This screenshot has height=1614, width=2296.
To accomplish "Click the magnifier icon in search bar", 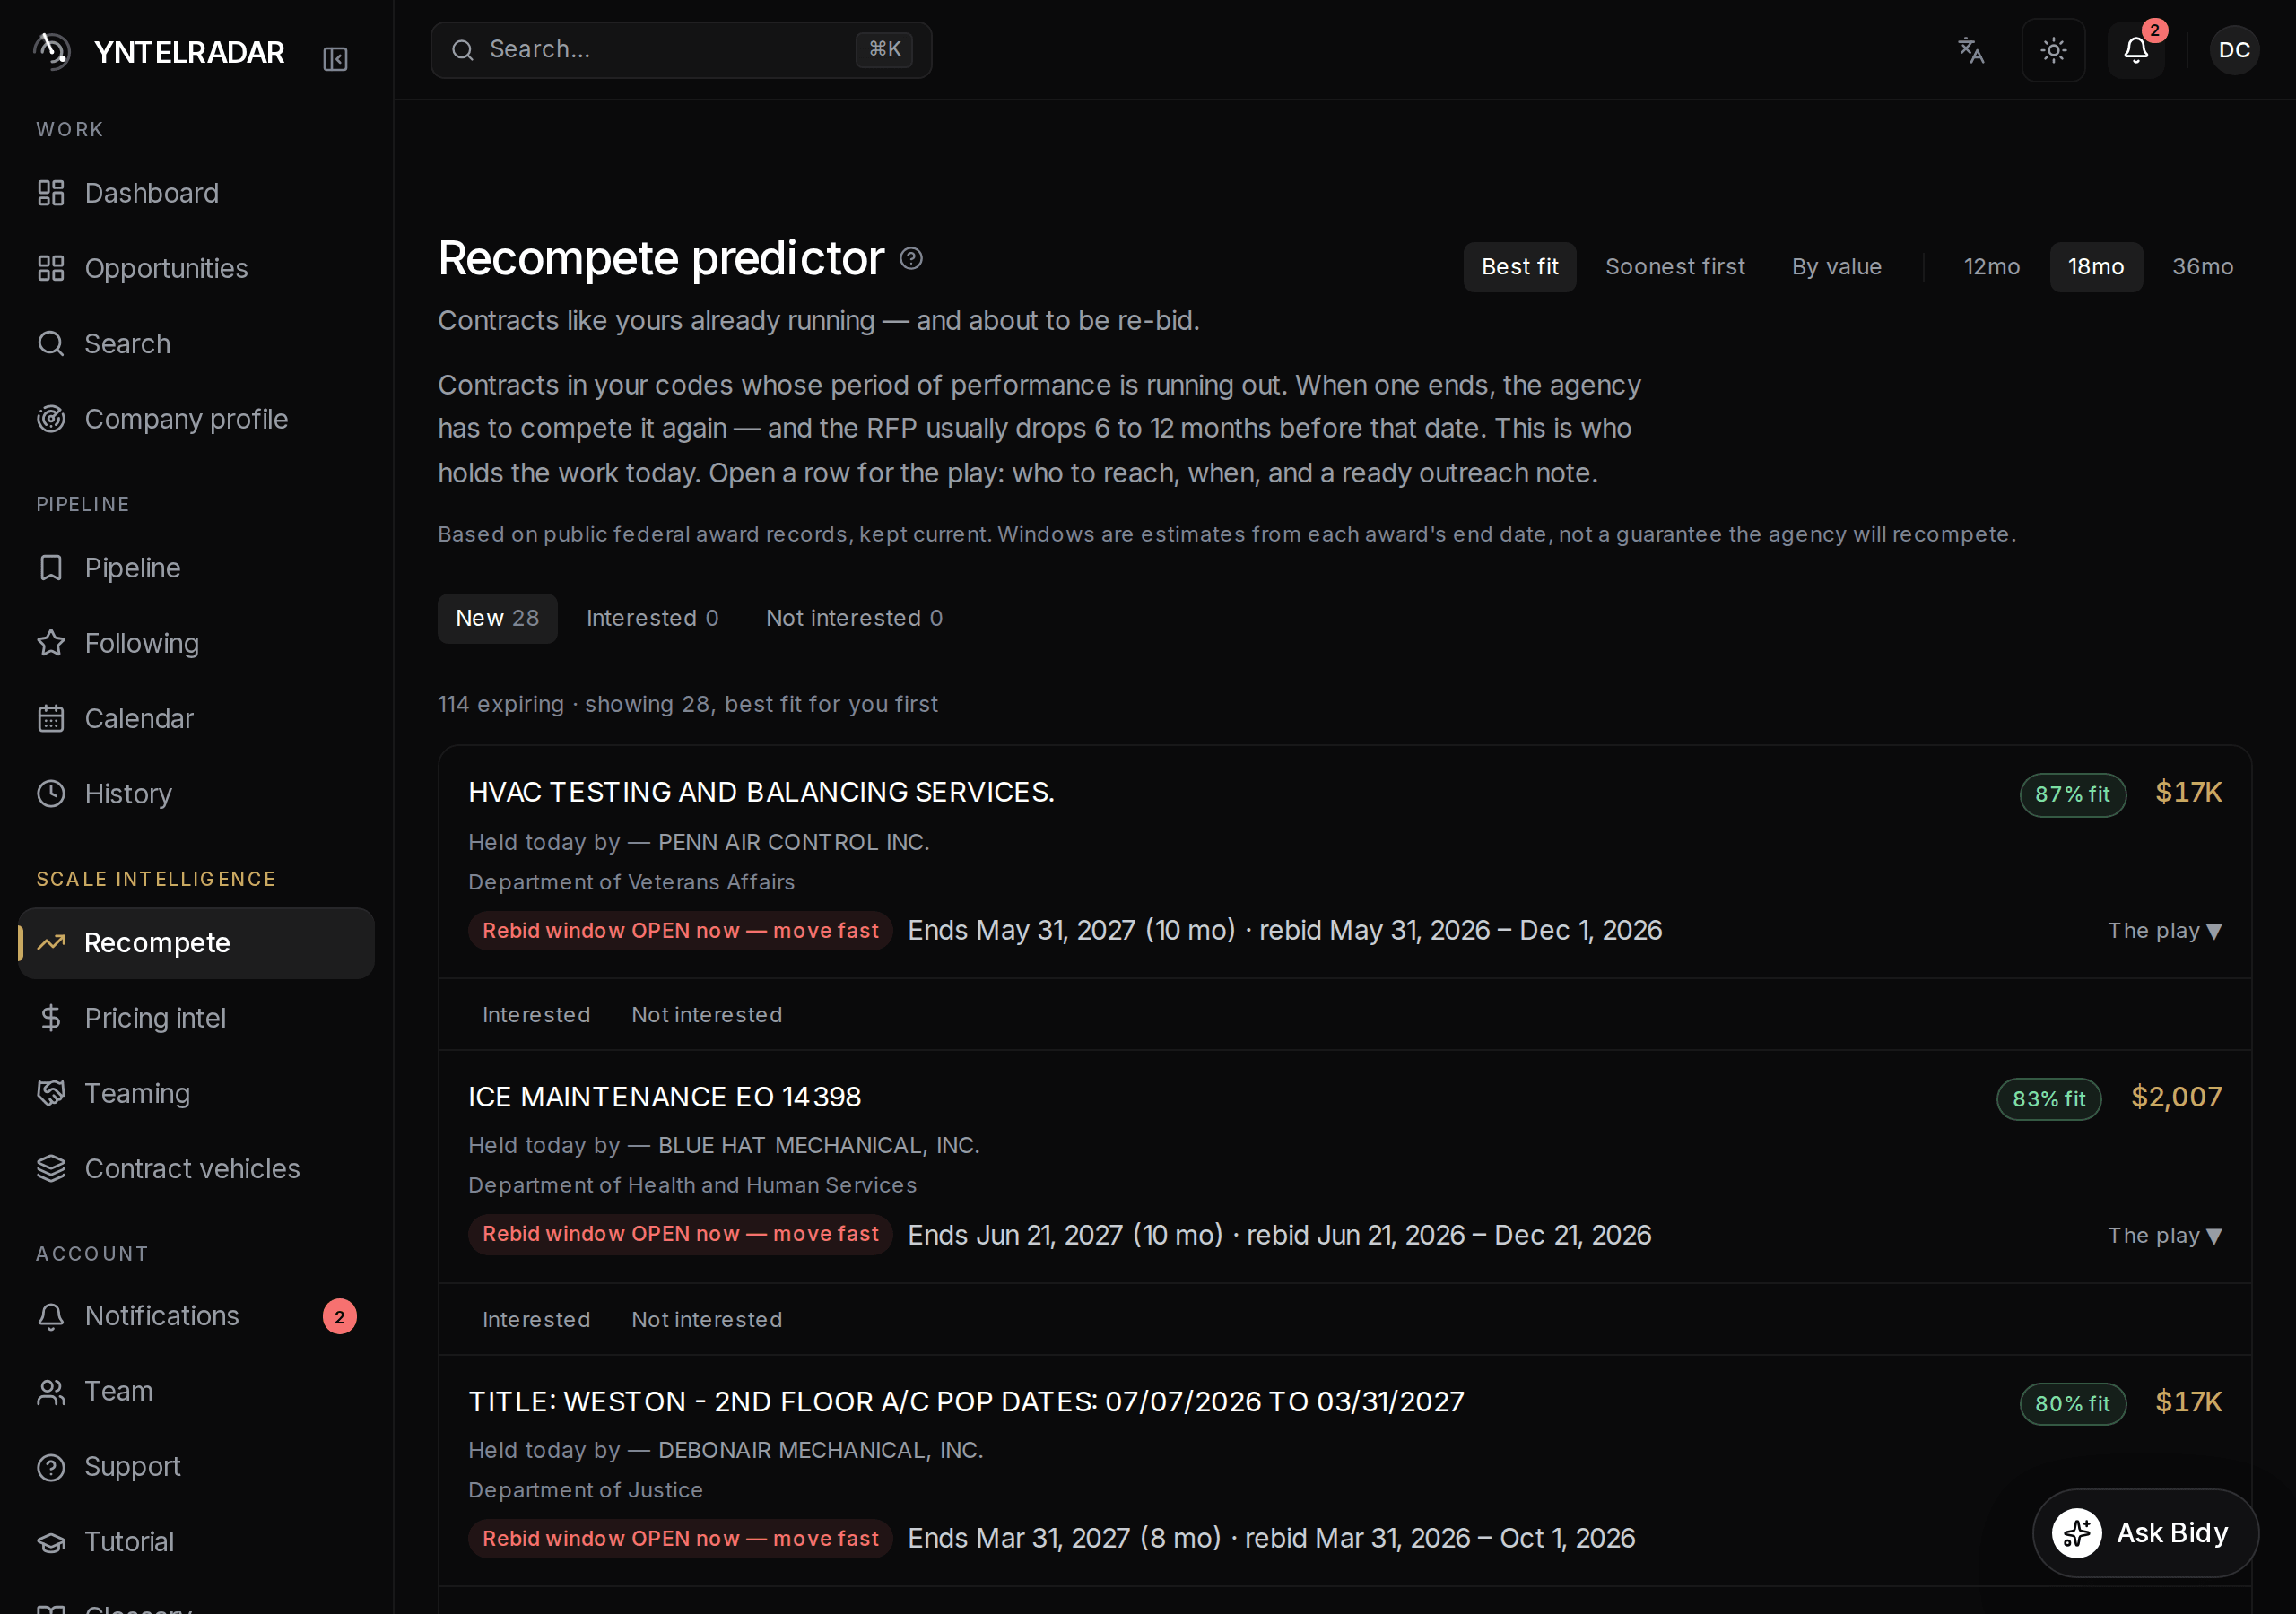I will pos(462,50).
